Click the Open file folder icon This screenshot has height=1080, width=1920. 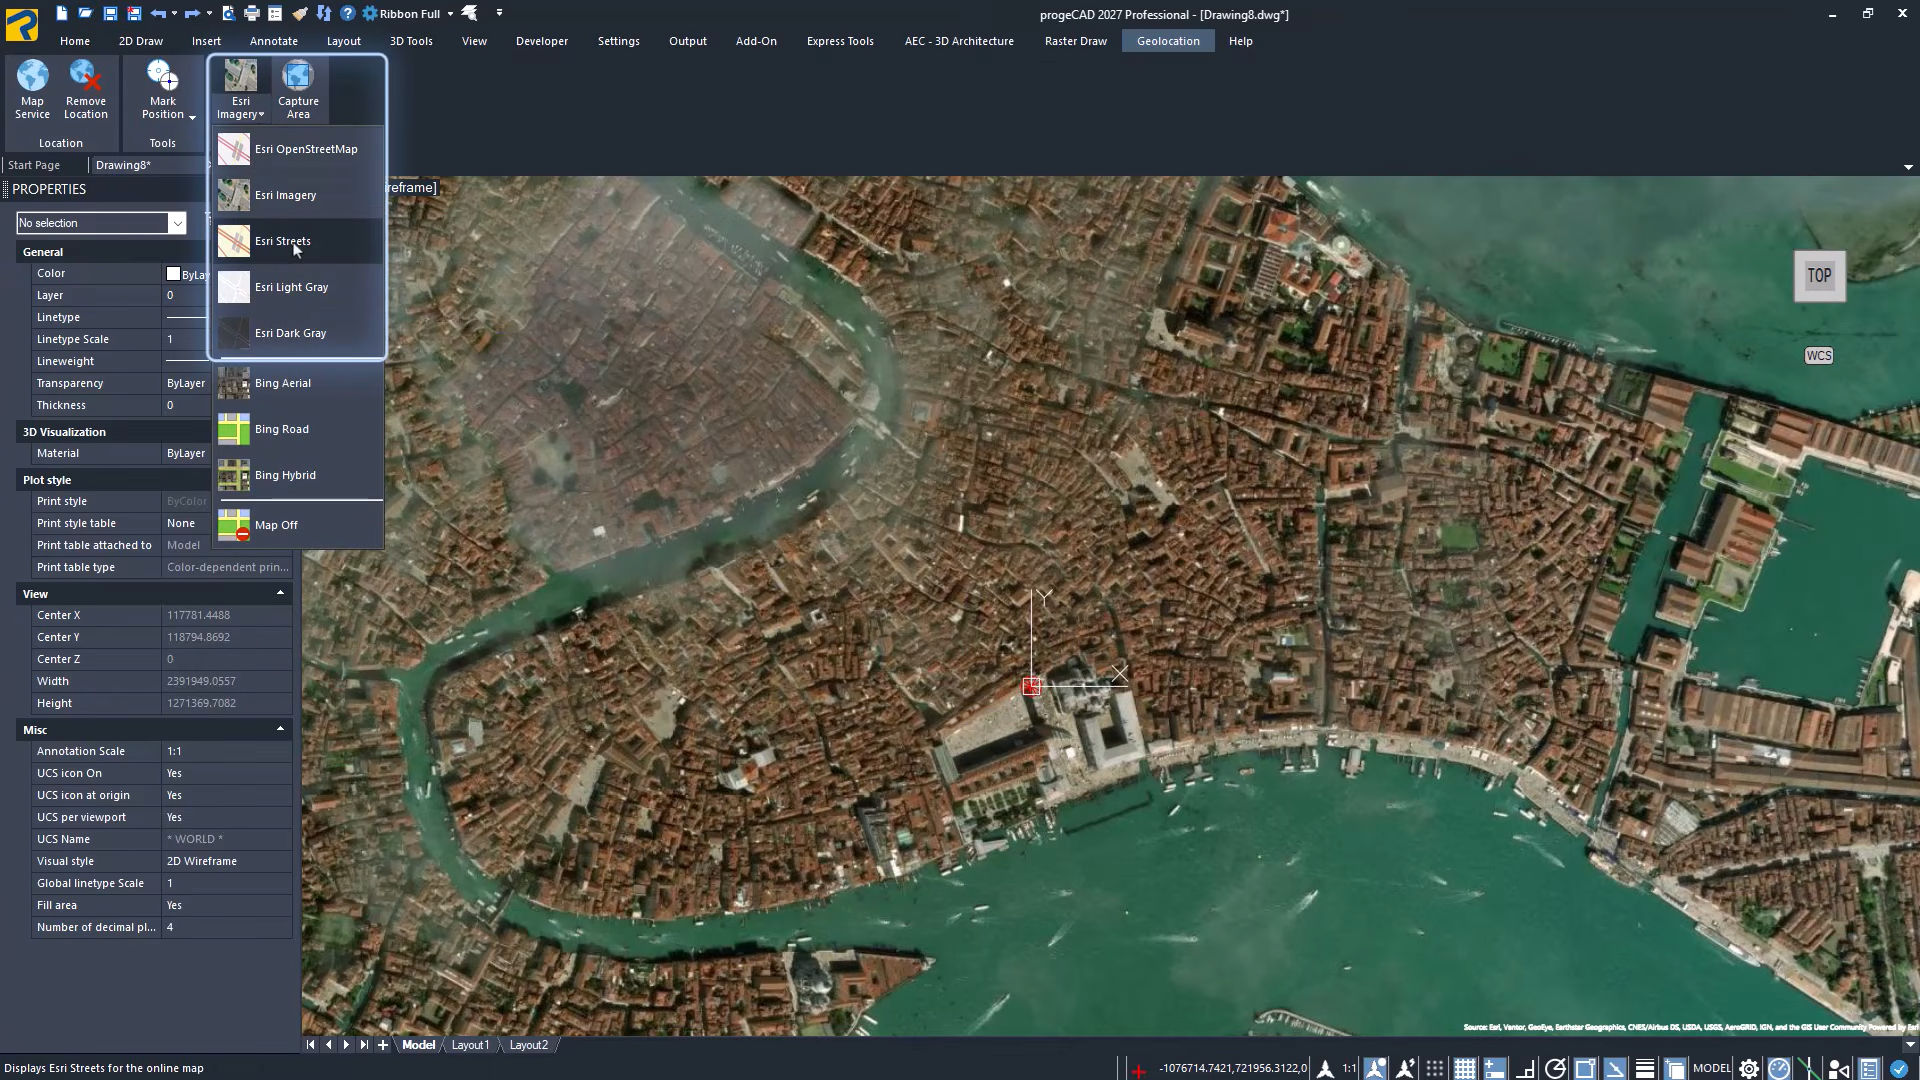point(86,14)
